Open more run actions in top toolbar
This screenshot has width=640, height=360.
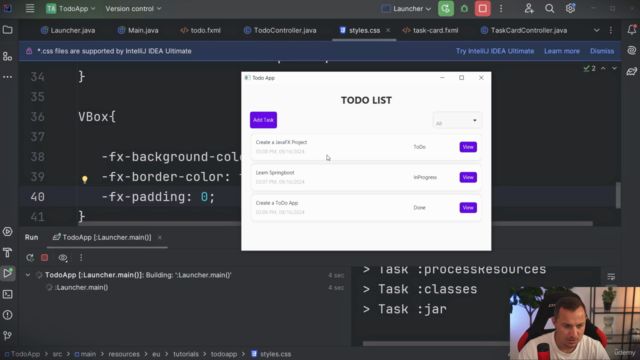[501, 9]
